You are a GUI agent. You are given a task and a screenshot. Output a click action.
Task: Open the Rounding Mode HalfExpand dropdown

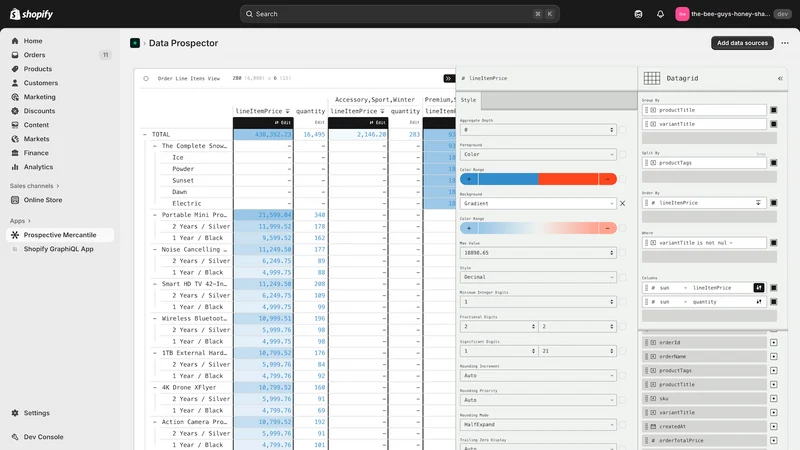point(538,424)
